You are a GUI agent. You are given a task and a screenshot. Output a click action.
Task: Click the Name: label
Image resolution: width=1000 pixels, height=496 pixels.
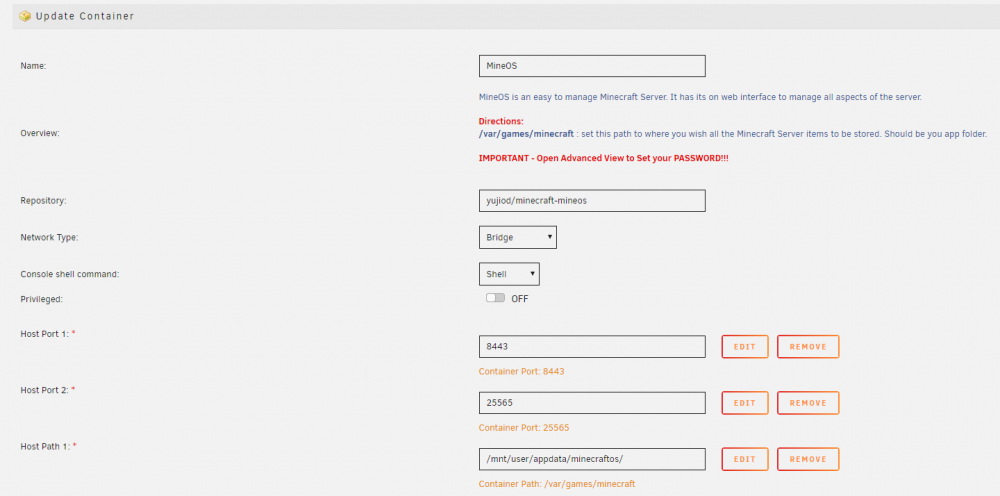33,66
